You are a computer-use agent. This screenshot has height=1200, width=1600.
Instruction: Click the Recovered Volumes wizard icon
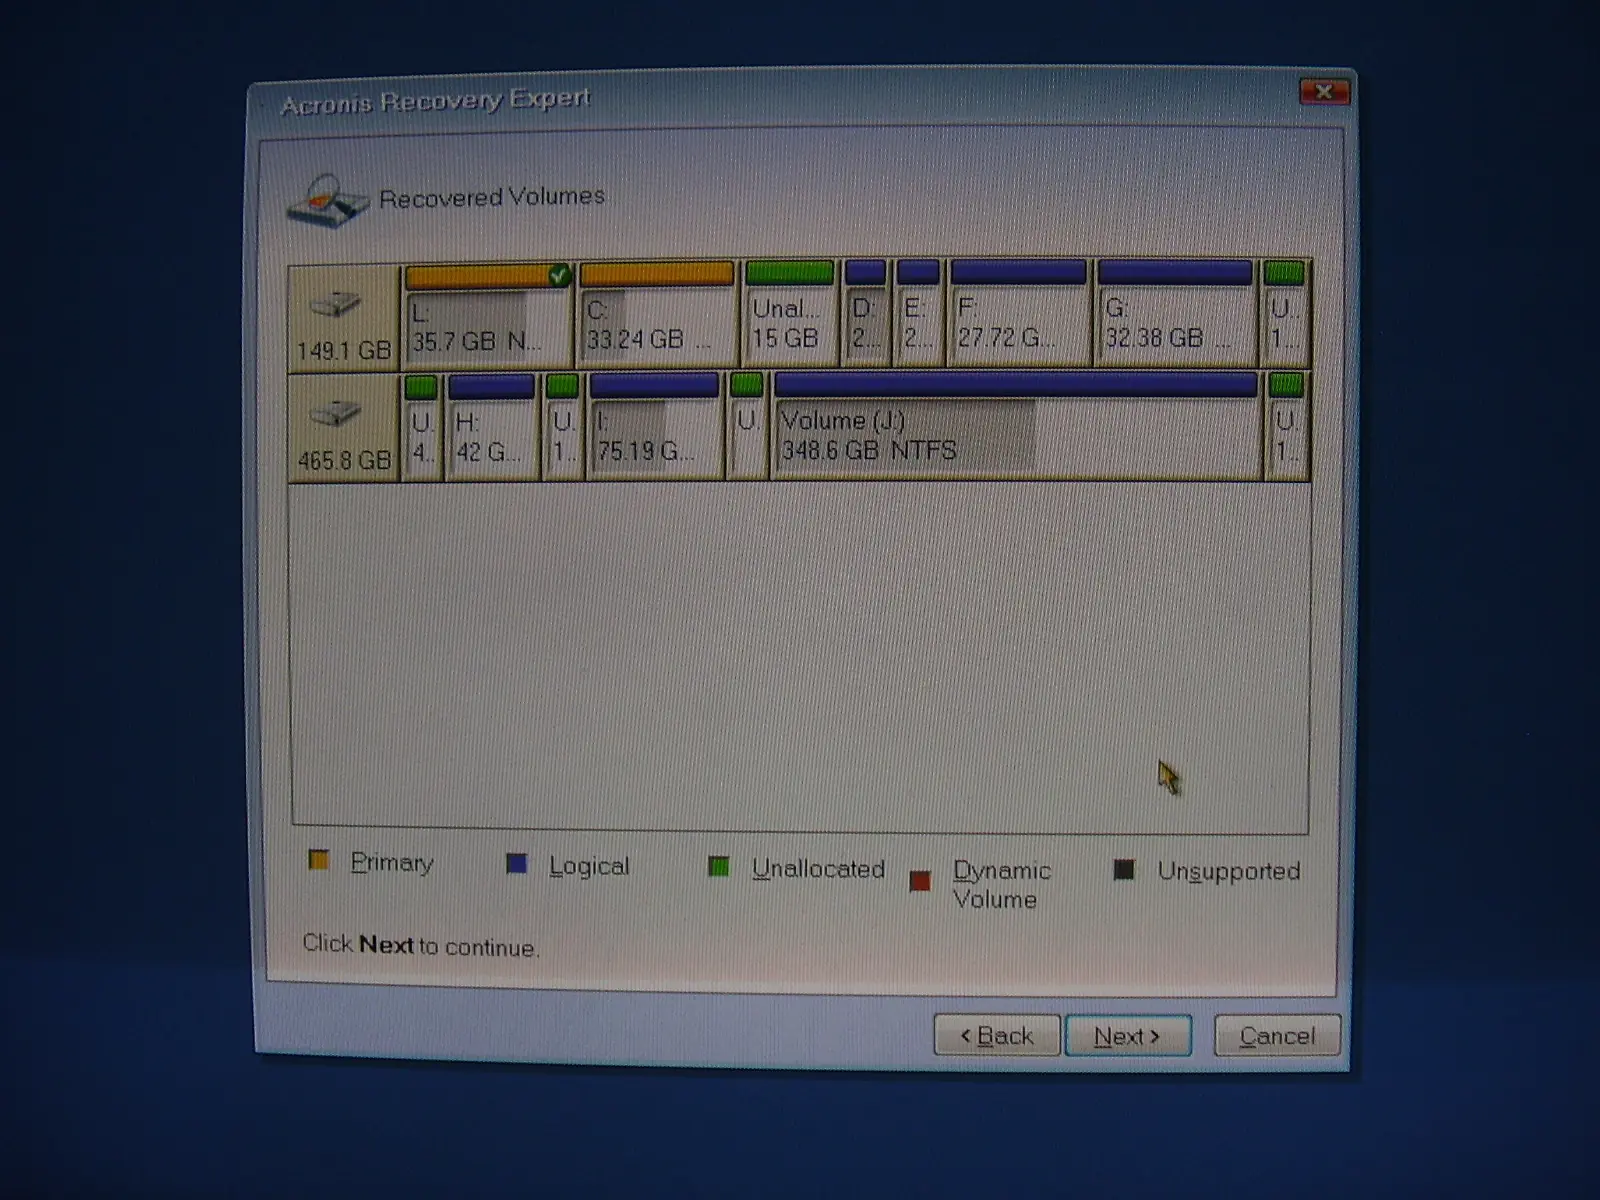328,200
